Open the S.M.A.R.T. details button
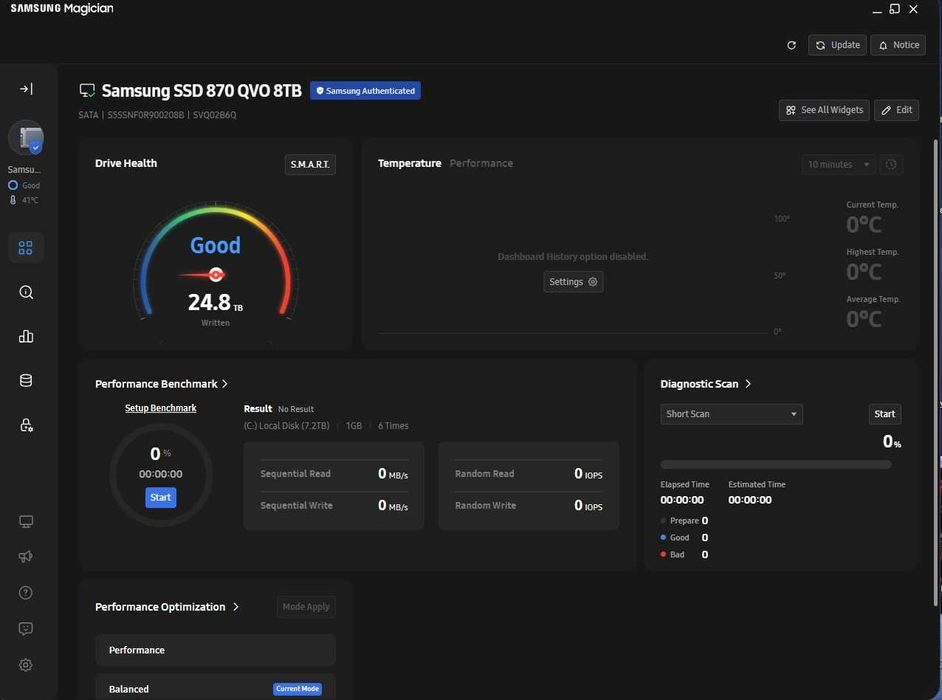The height and width of the screenshot is (700, 942). 310,164
